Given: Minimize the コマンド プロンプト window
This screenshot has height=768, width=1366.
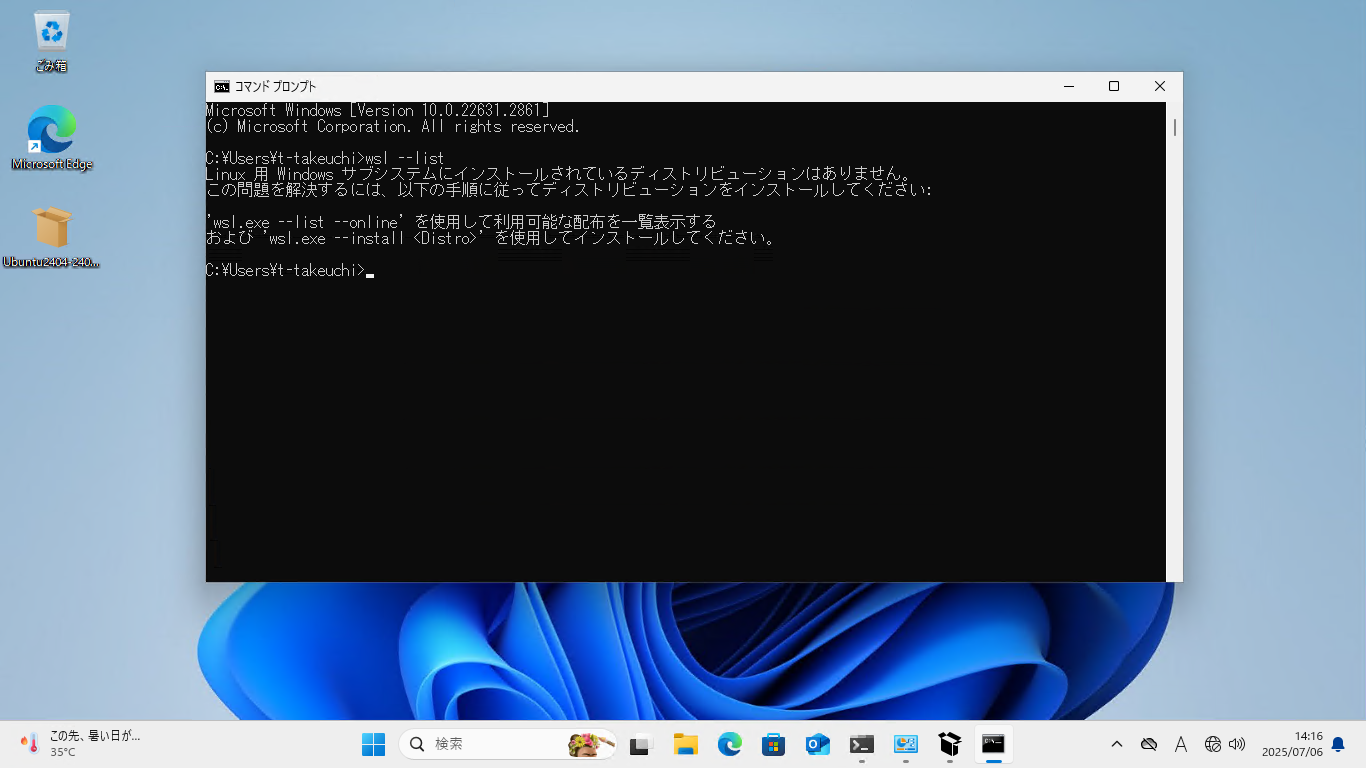Looking at the screenshot, I should 1068,86.
